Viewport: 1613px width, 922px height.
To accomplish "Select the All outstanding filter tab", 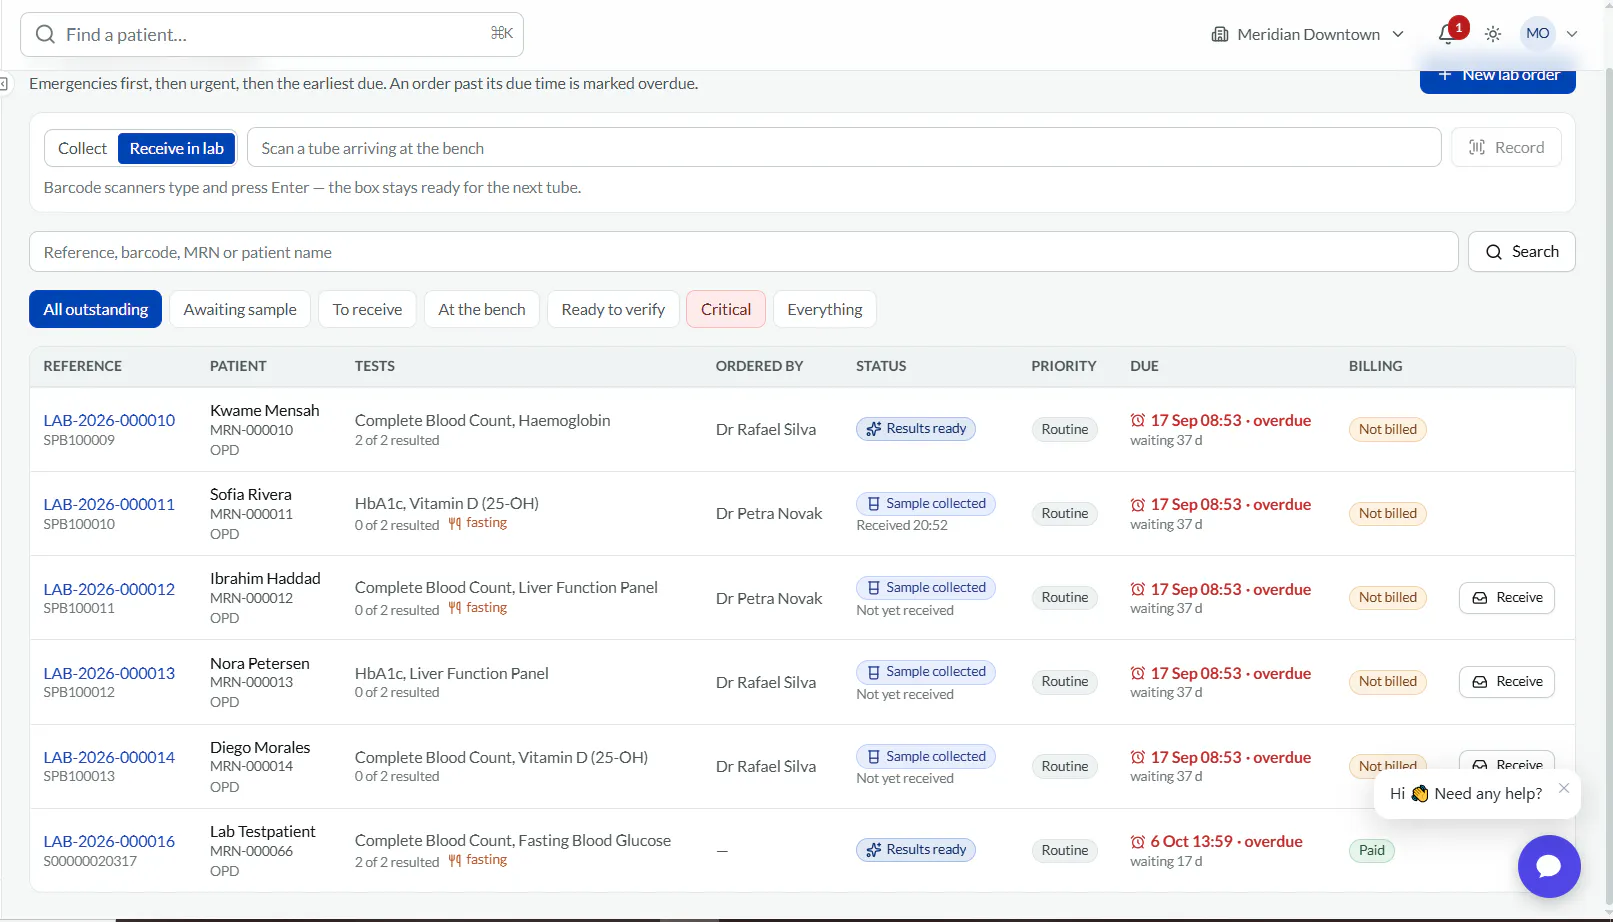I will click(95, 310).
